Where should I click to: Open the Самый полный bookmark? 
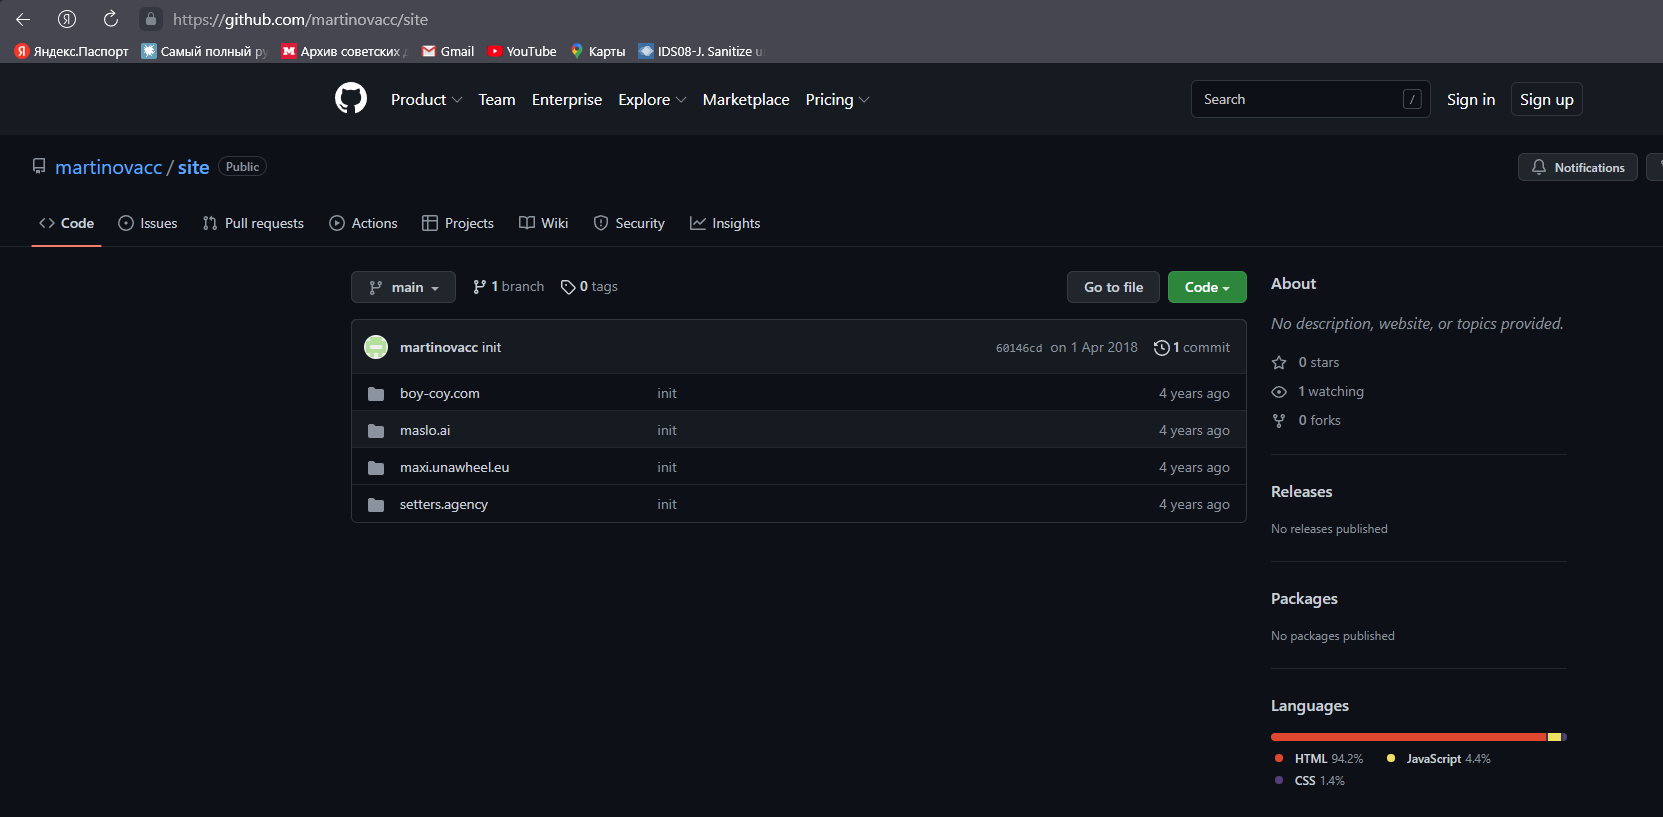click(205, 51)
